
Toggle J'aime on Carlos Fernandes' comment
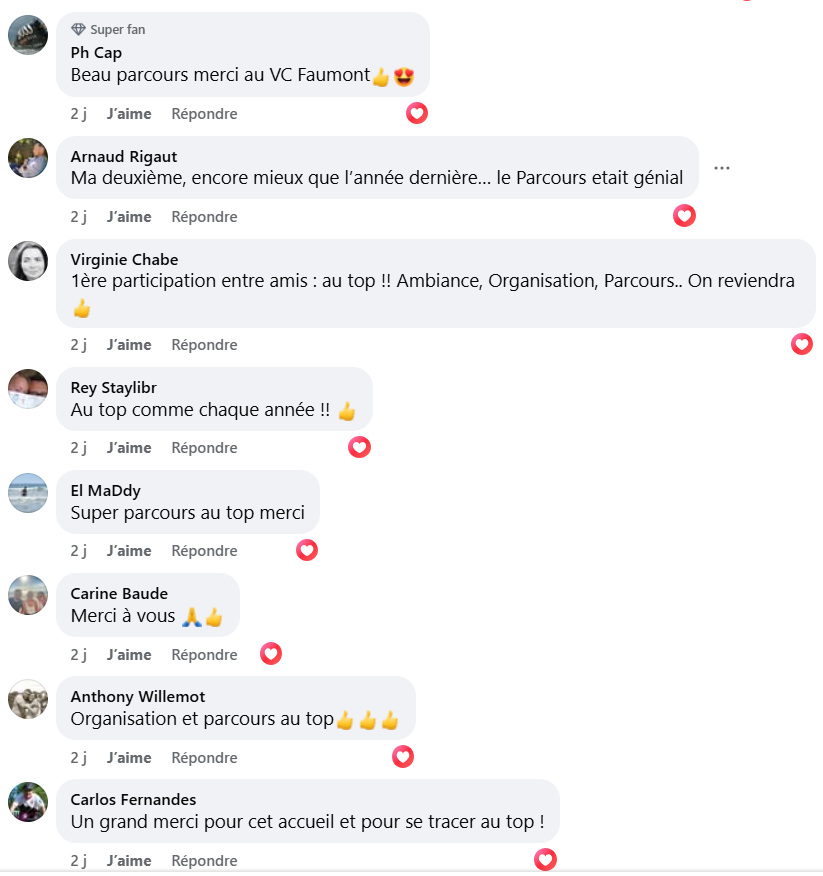(x=129, y=861)
